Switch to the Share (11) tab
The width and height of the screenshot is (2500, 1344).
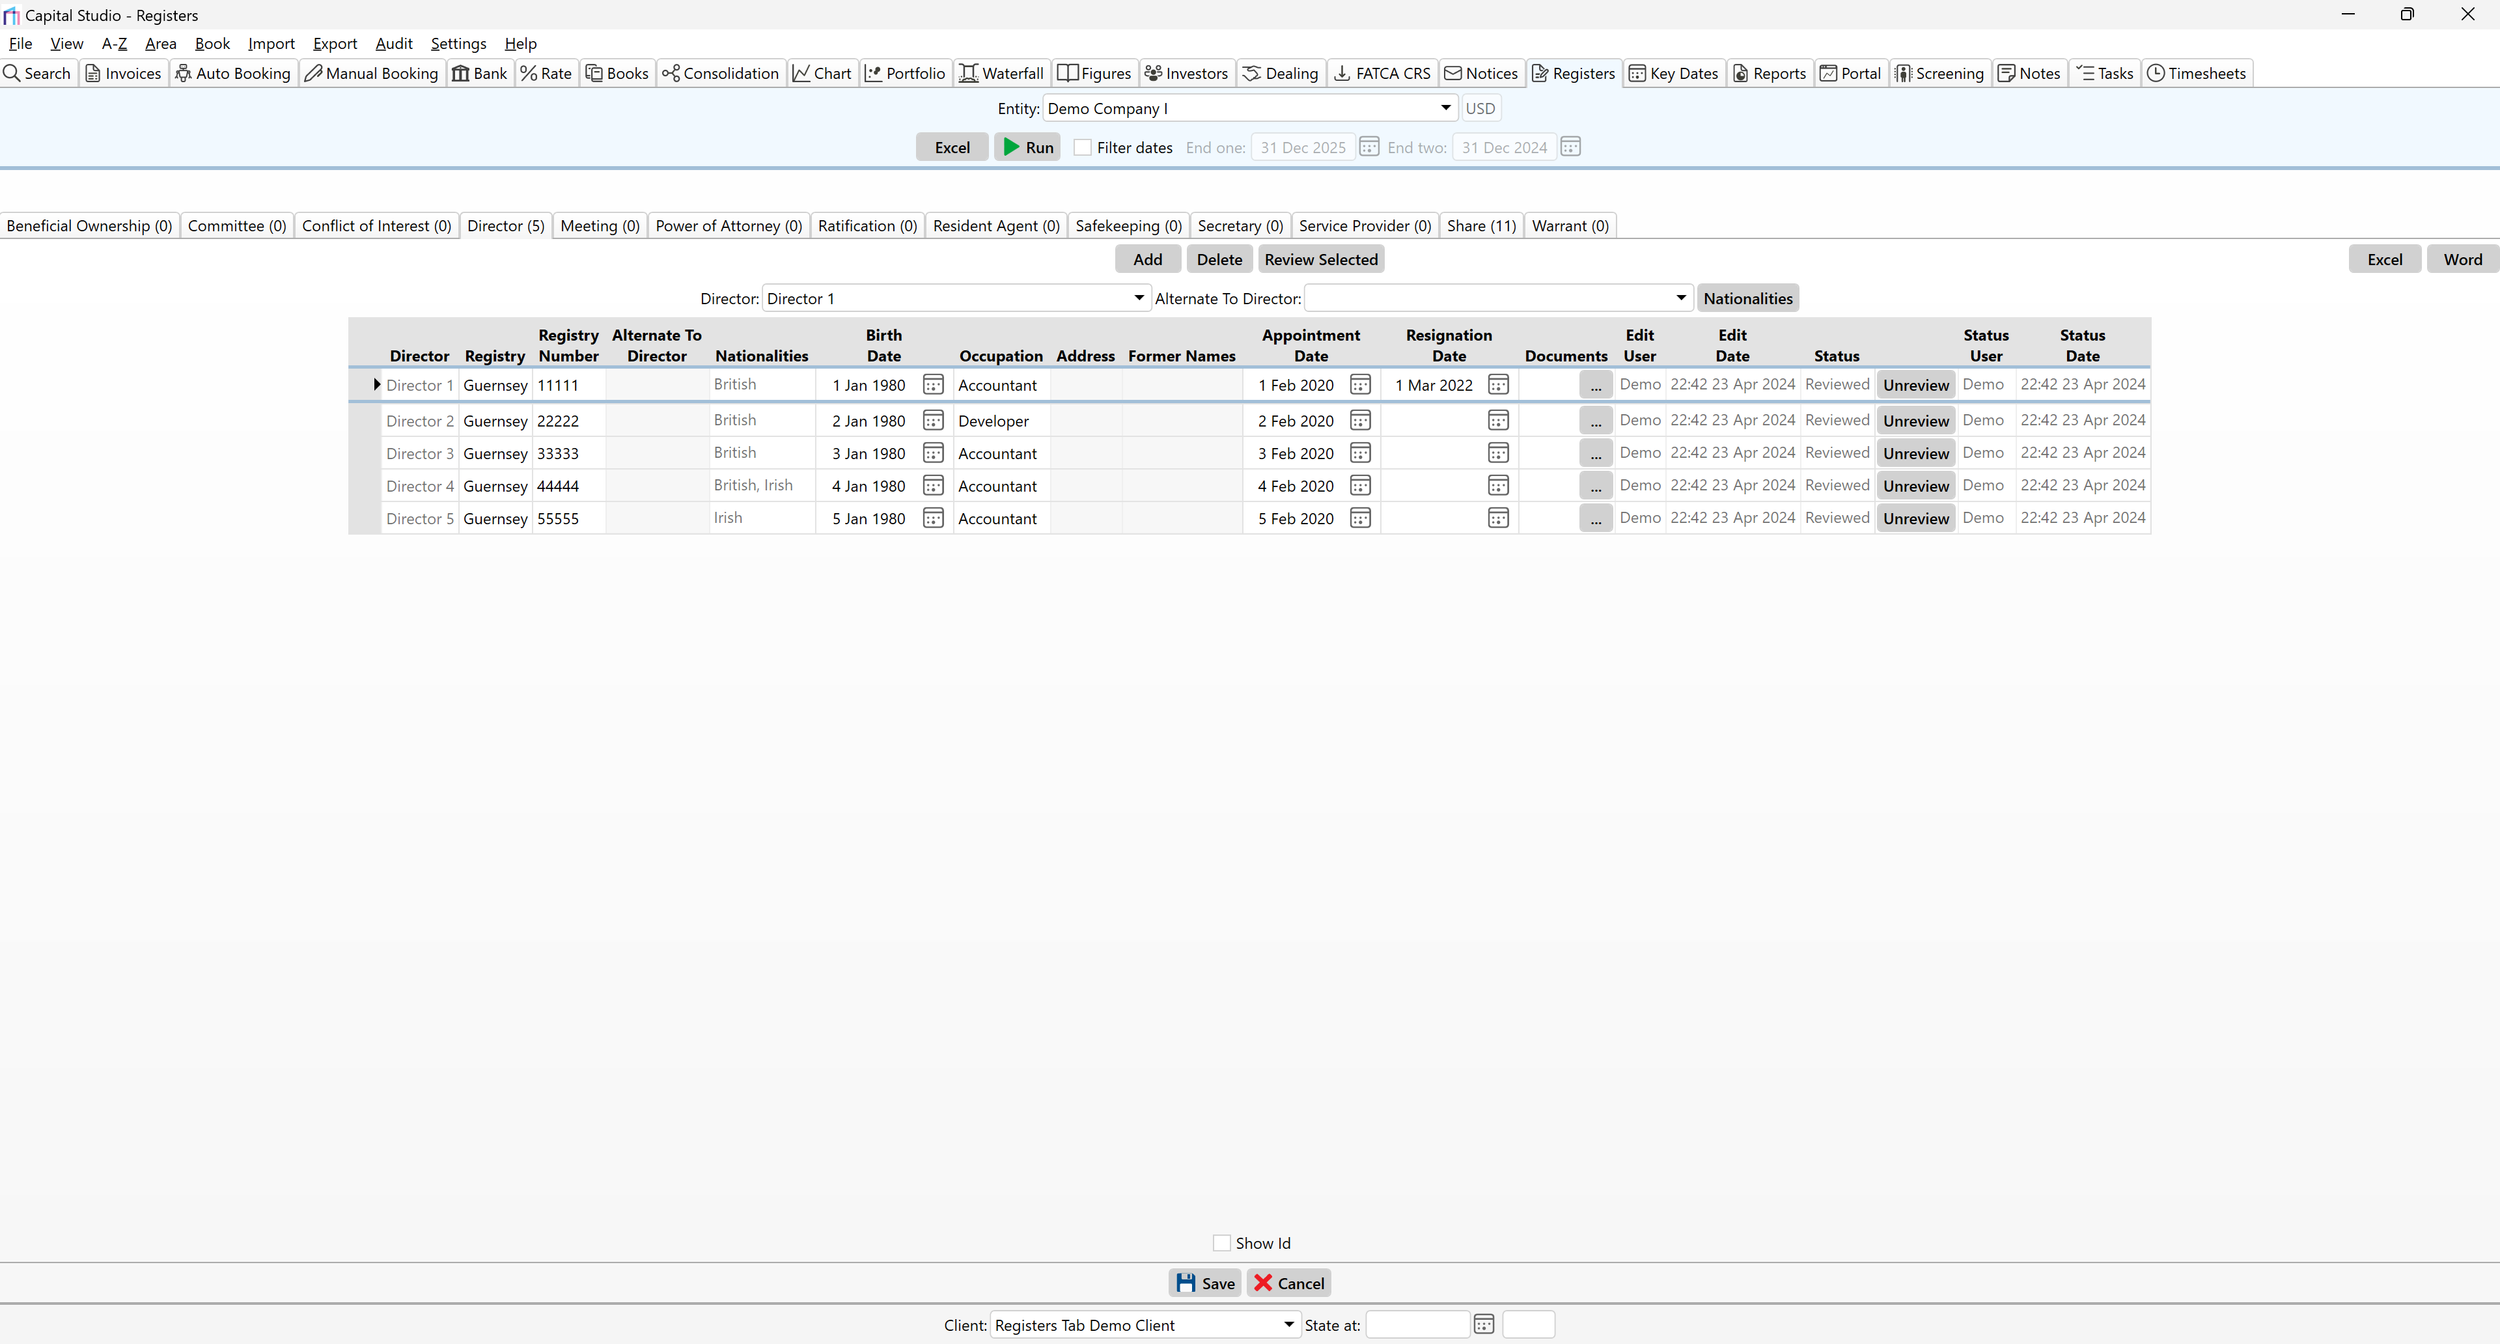point(1481,226)
